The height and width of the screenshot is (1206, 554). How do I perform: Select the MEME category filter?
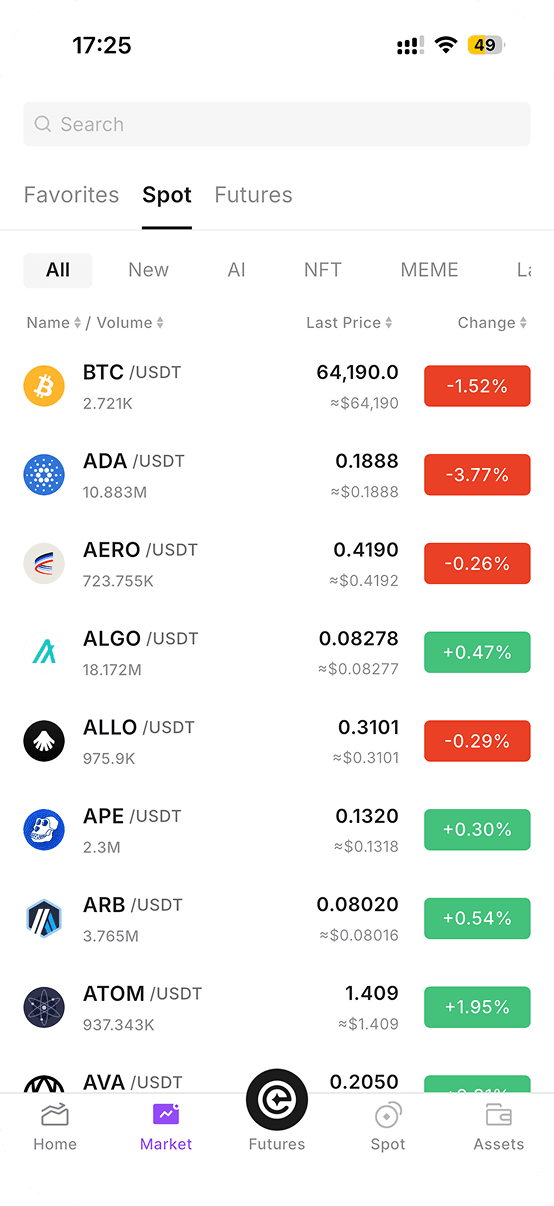(429, 270)
